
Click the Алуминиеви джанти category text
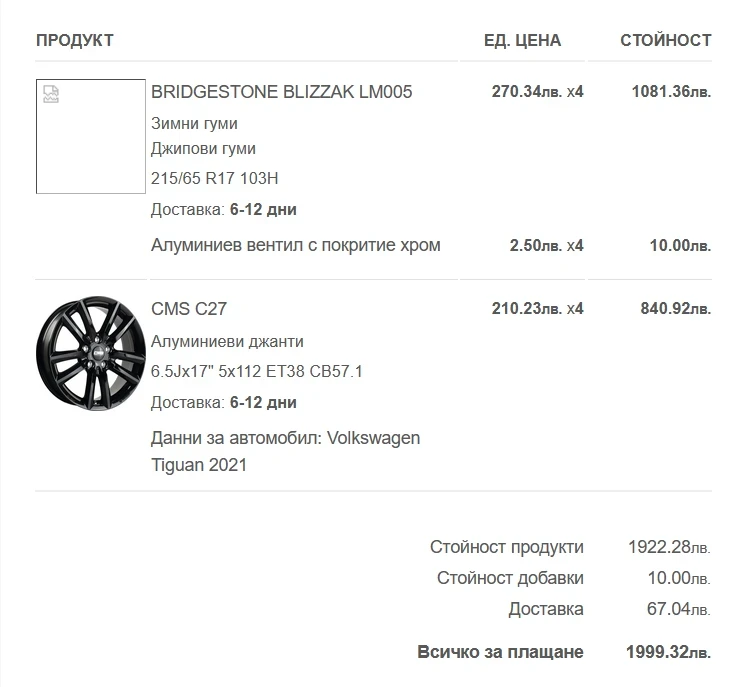(227, 341)
